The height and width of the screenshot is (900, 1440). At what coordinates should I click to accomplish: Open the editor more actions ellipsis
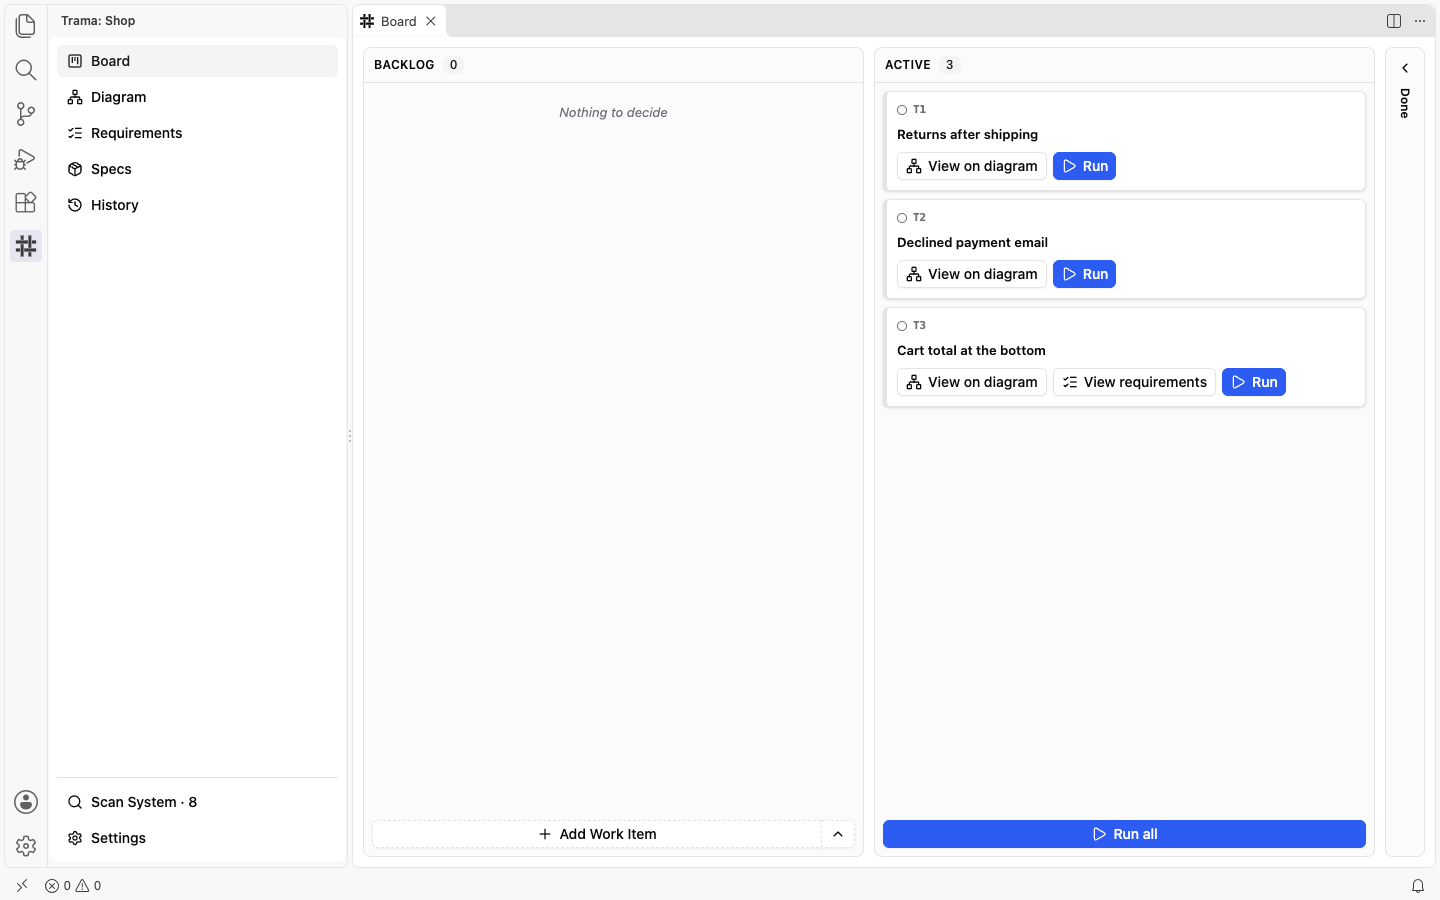click(1420, 21)
